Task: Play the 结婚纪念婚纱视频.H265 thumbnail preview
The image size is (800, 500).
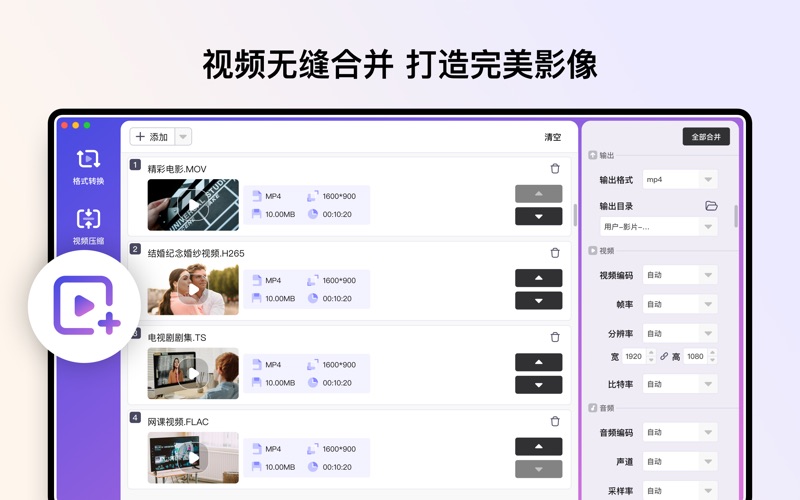Action: (193, 289)
